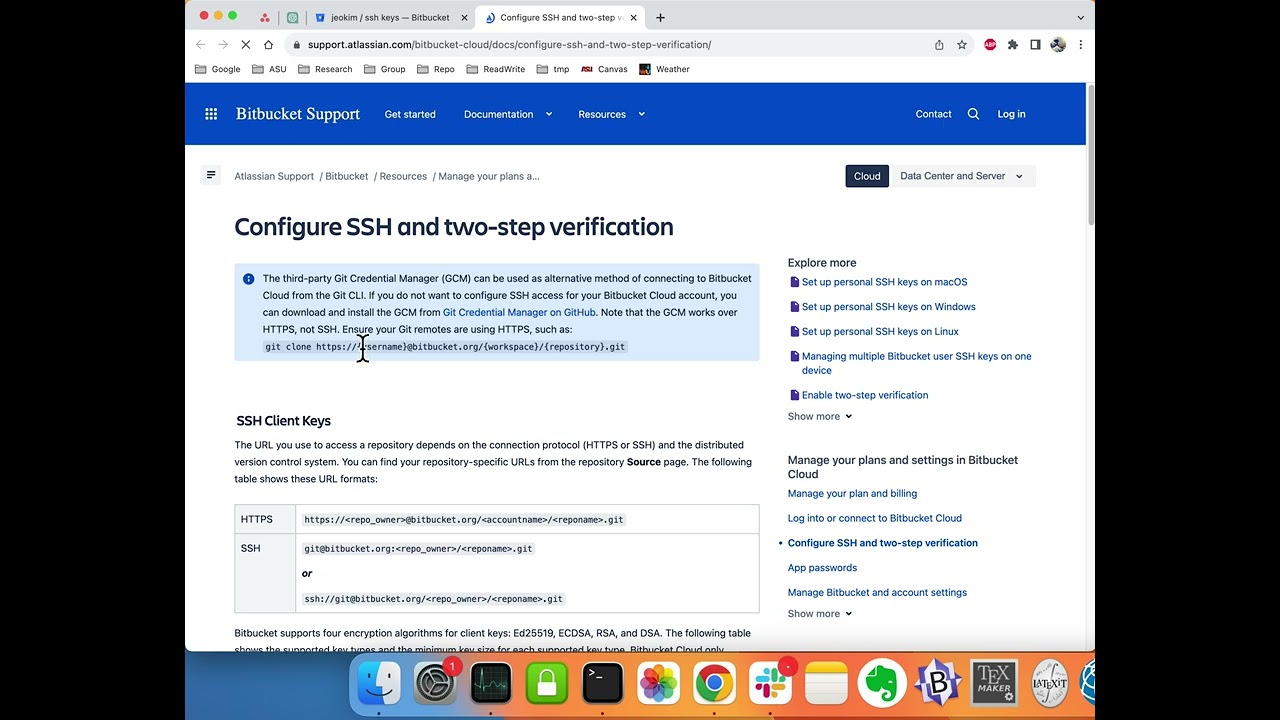The image size is (1280, 720).
Task: Expand the Documentation dropdown menu
Action: (508, 114)
